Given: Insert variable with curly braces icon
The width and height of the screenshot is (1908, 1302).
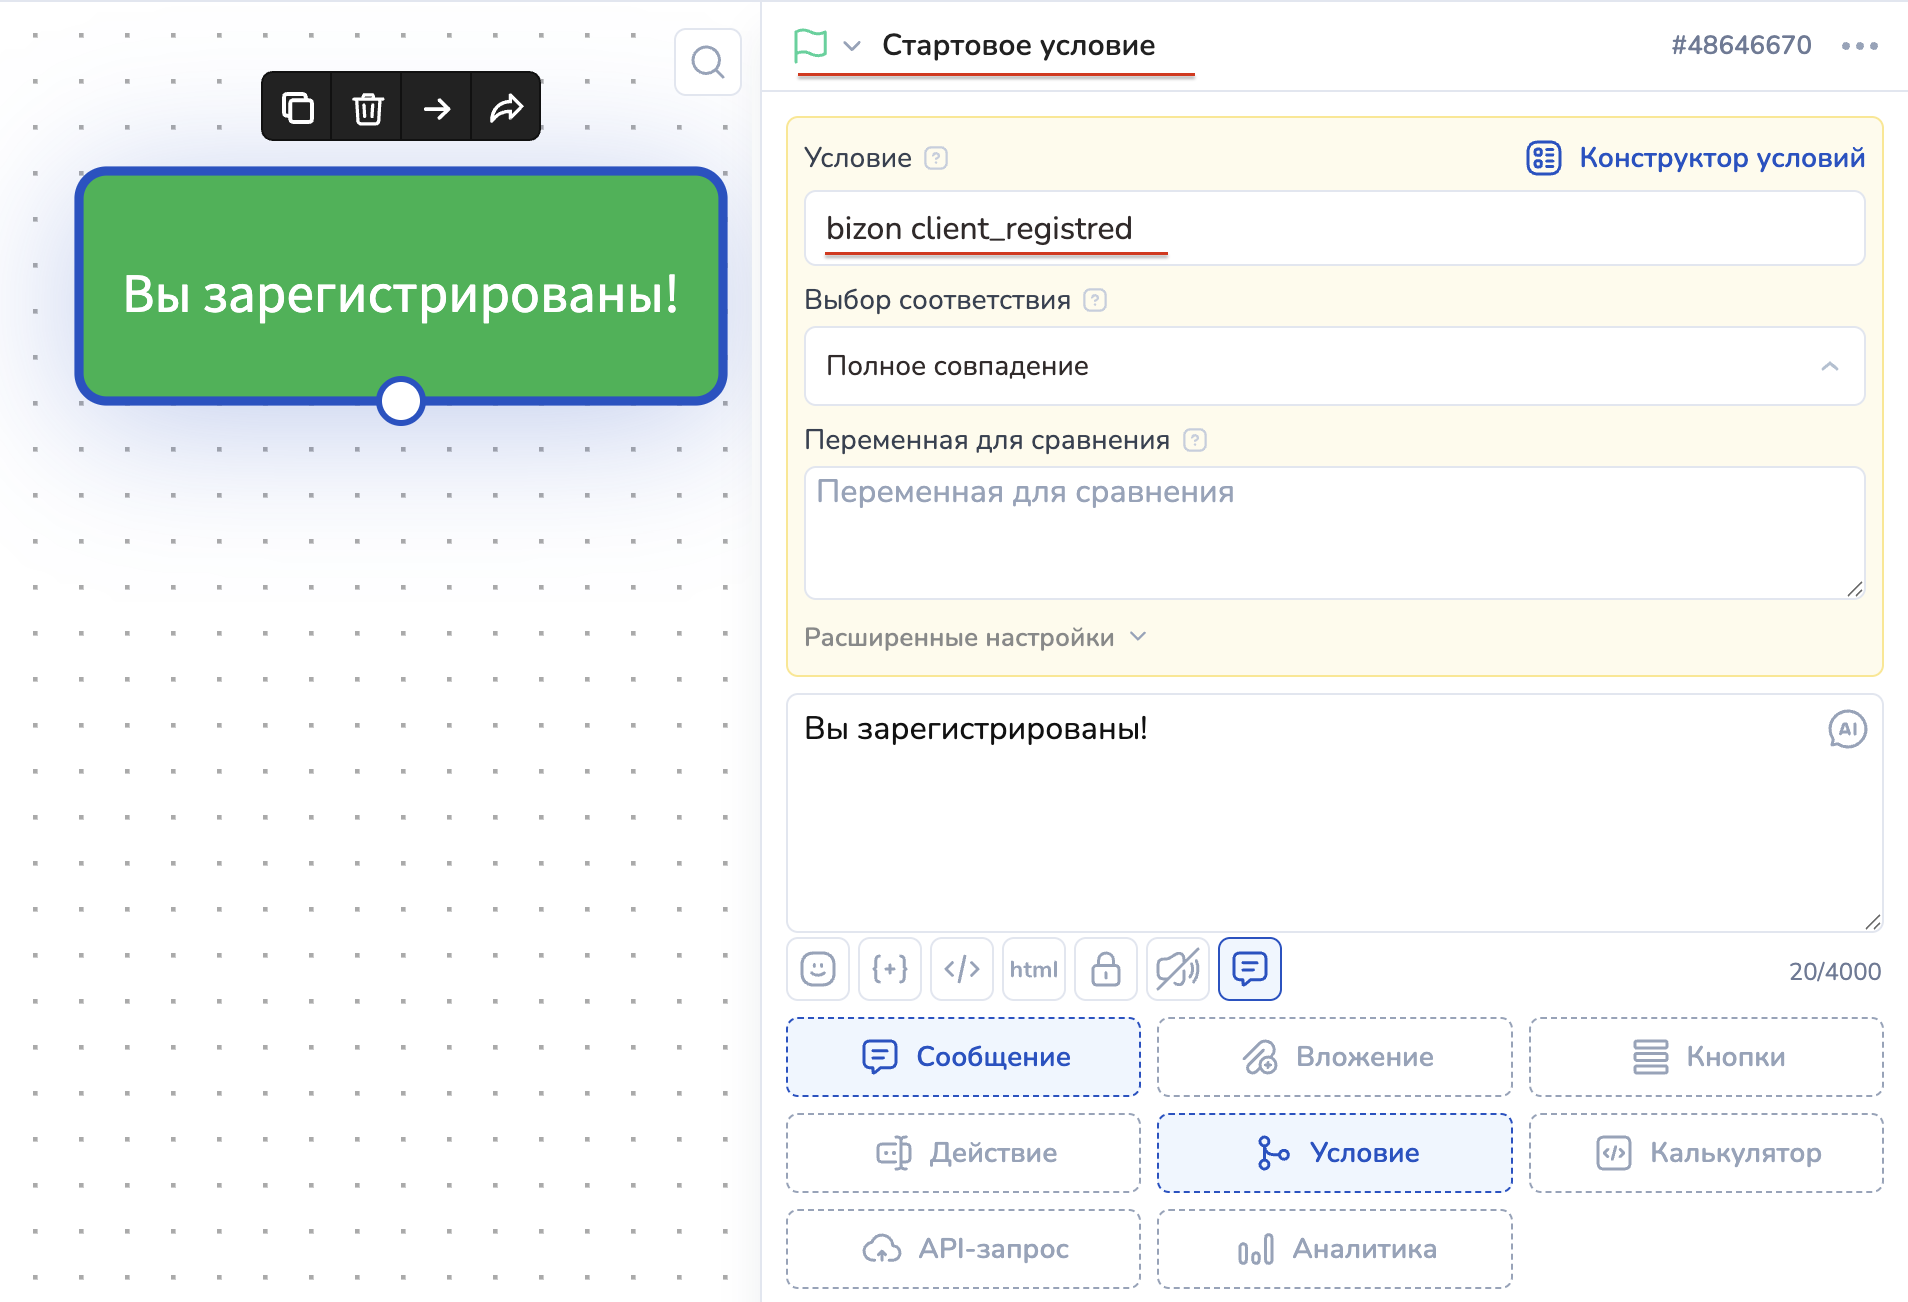Looking at the screenshot, I should (x=889, y=969).
